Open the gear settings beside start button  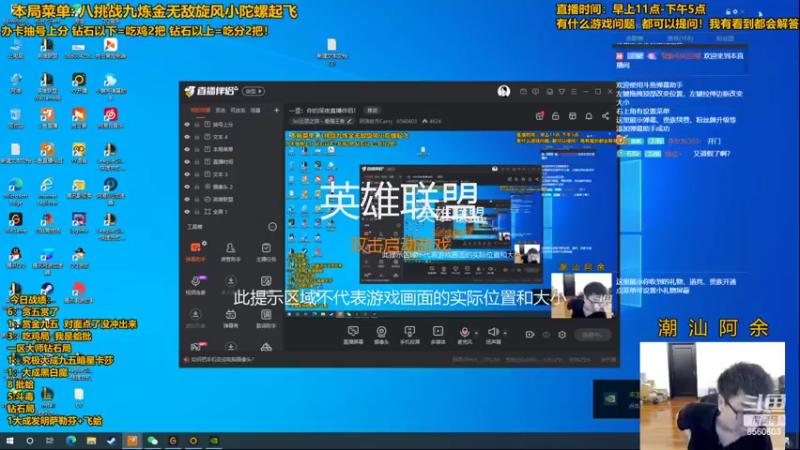tap(562, 335)
